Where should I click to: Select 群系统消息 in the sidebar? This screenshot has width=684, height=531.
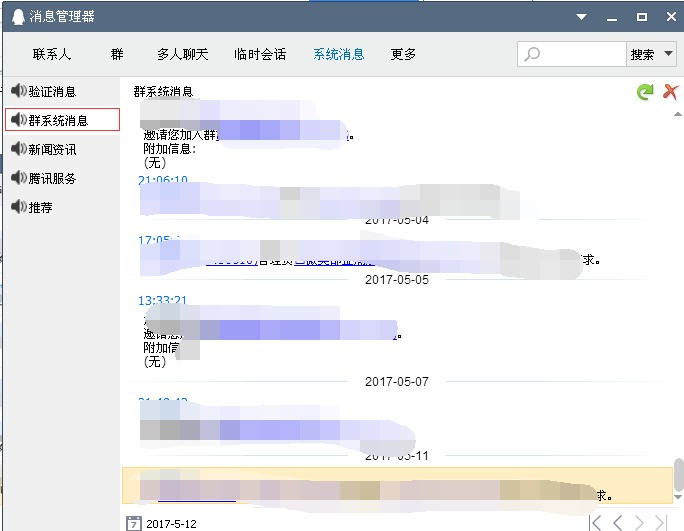click(x=62, y=120)
